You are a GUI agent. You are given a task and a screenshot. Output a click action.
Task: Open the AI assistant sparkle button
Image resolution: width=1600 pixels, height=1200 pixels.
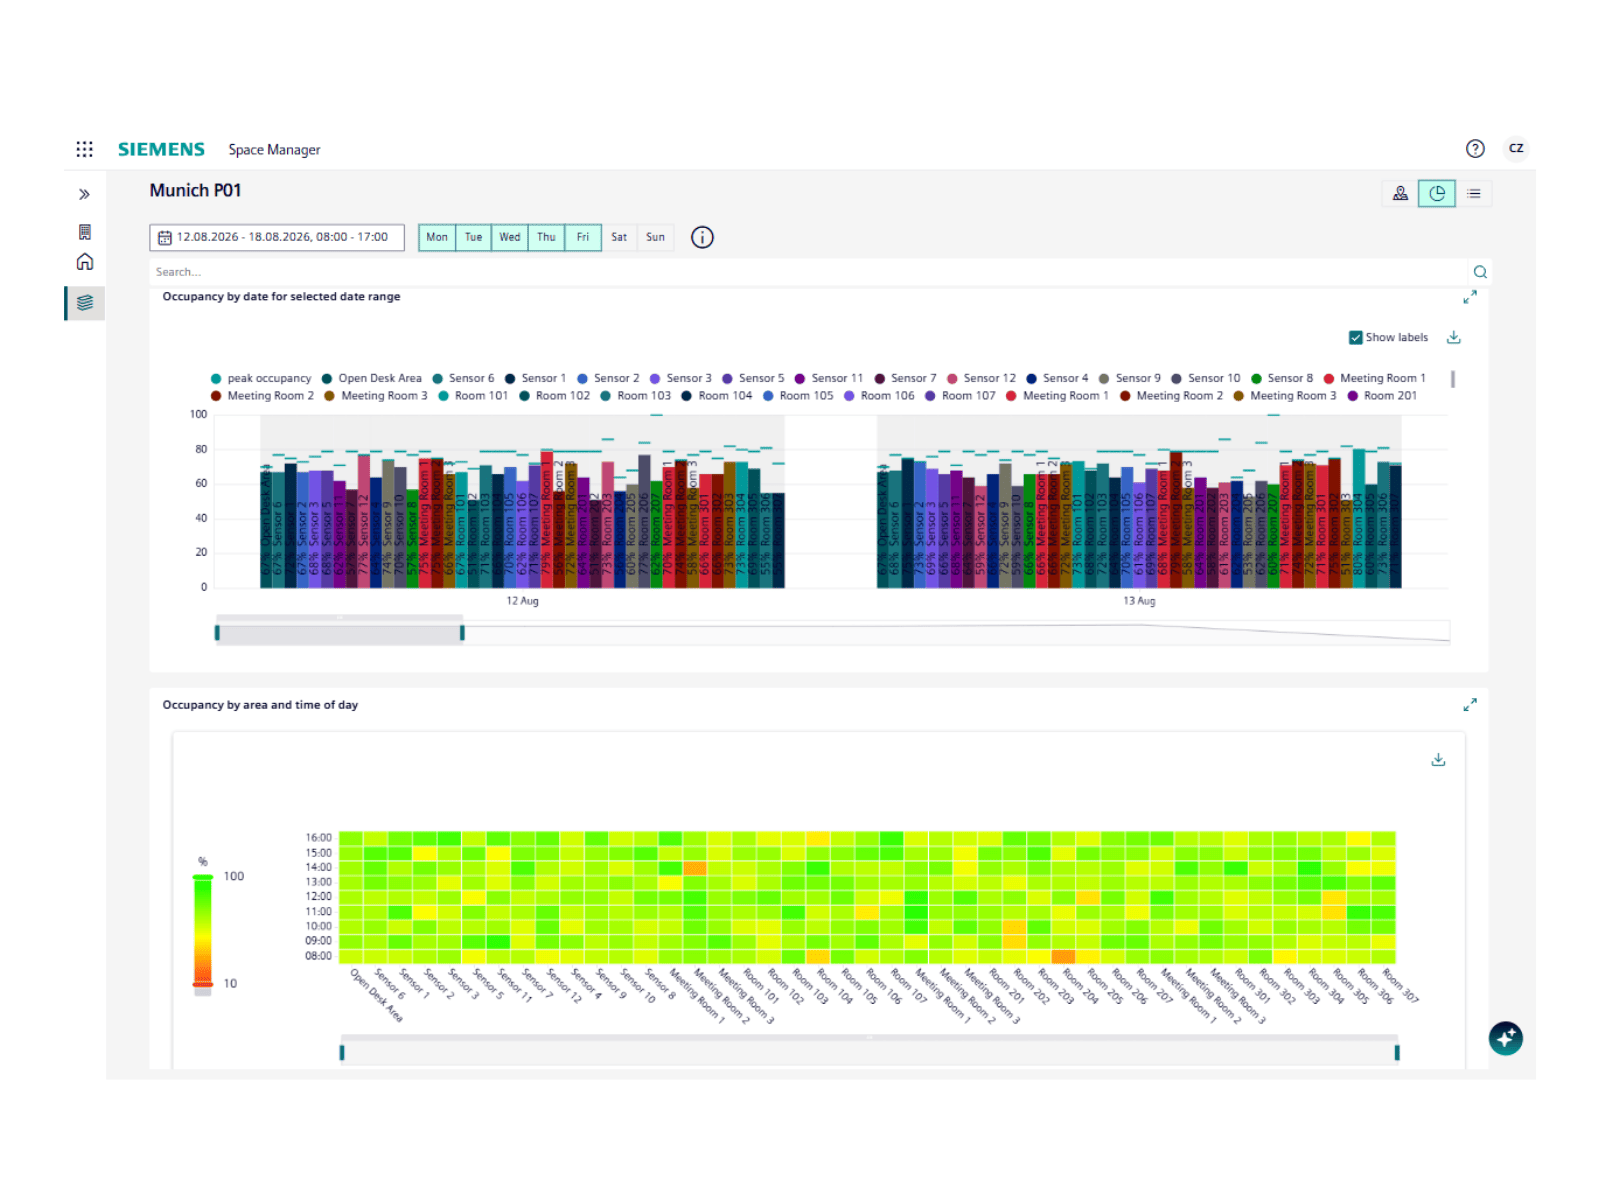pyautogui.click(x=1505, y=1038)
